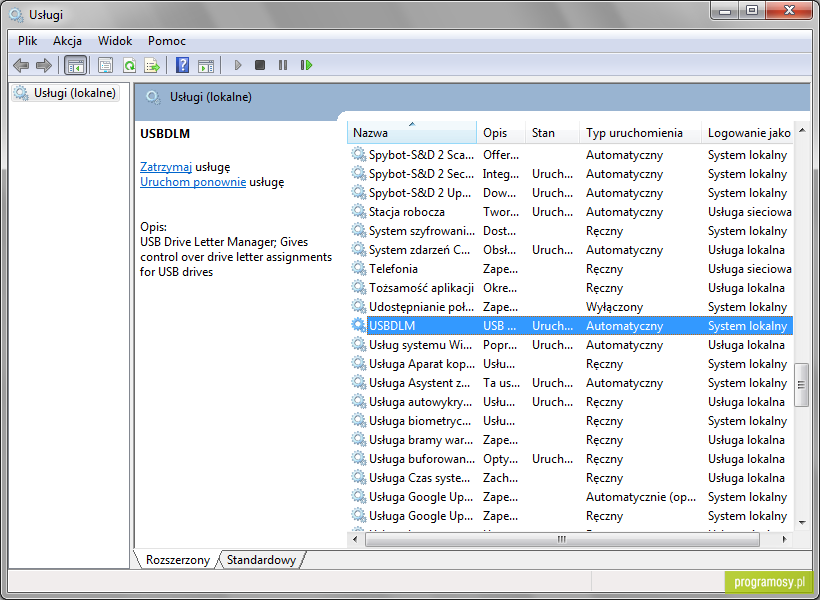This screenshot has height=600, width=820.
Task: Select the Usługa buforowan... service
Action: tap(571, 459)
